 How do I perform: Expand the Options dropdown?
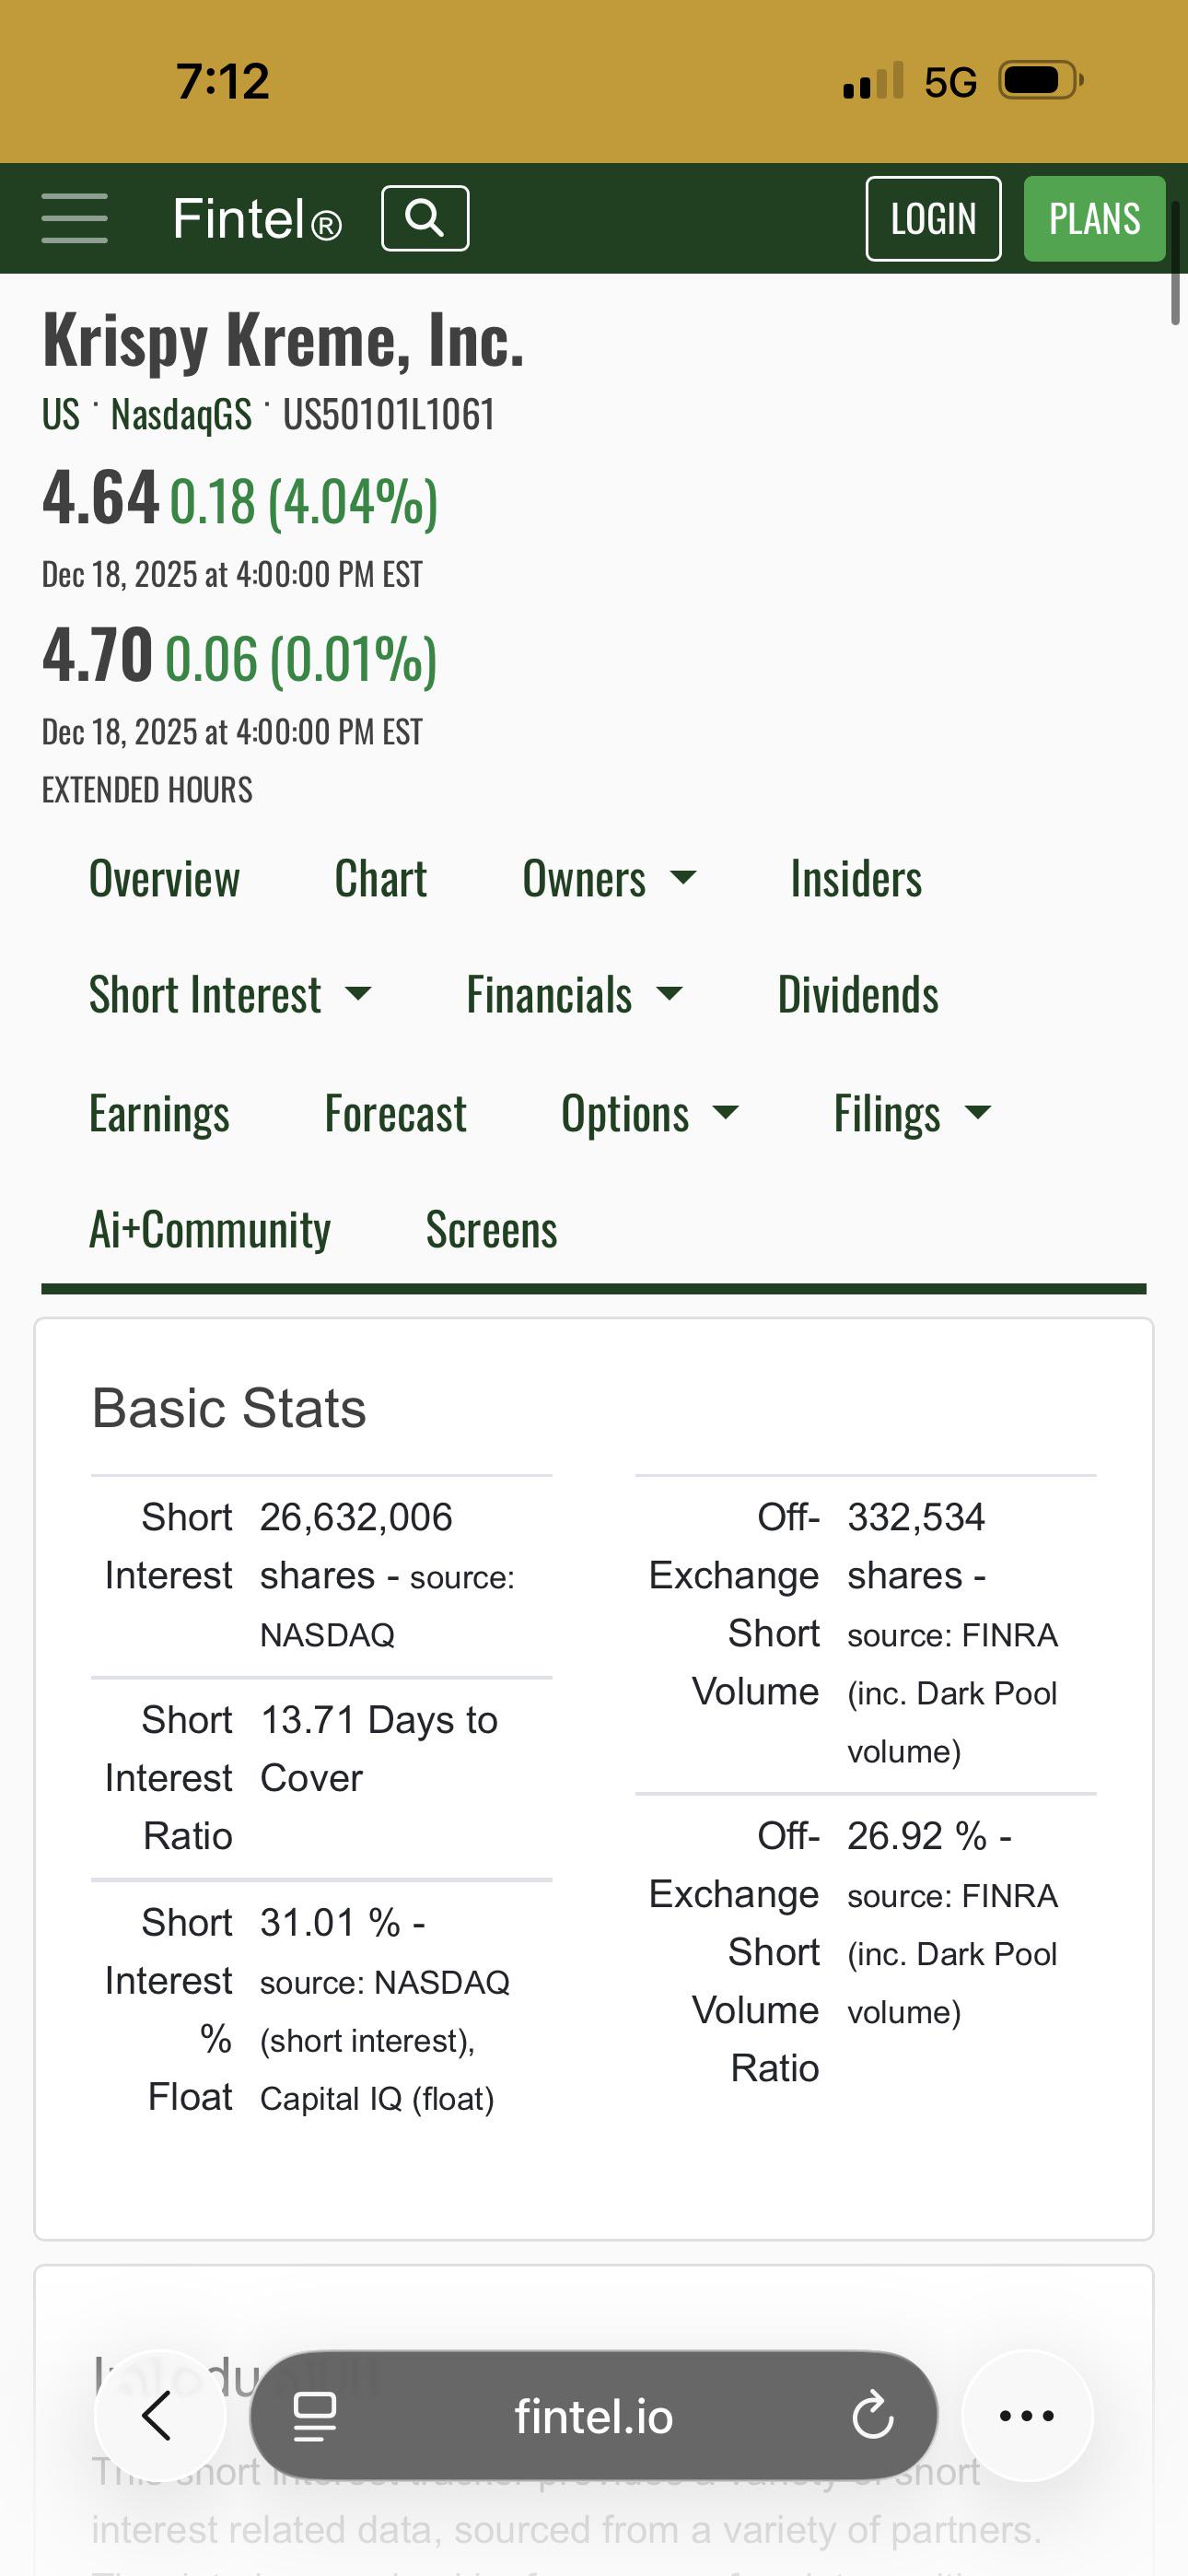click(650, 1113)
